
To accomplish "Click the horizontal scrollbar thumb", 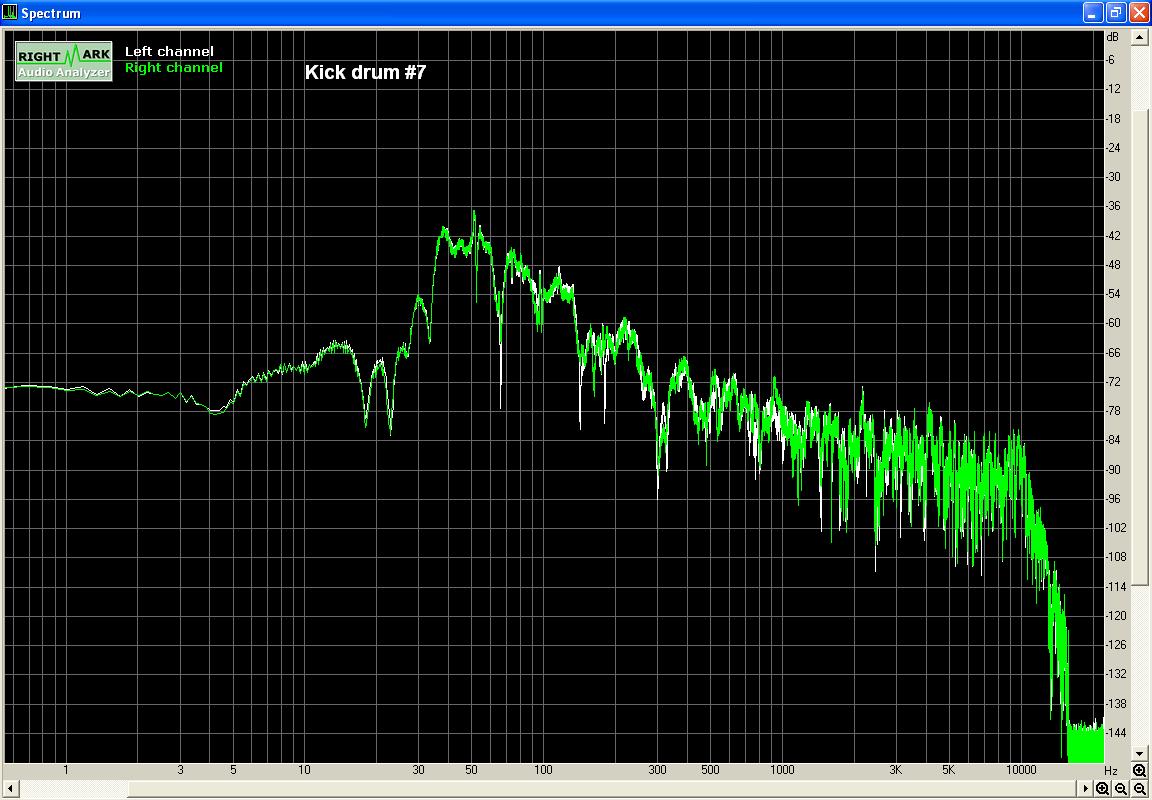I will [602, 788].
